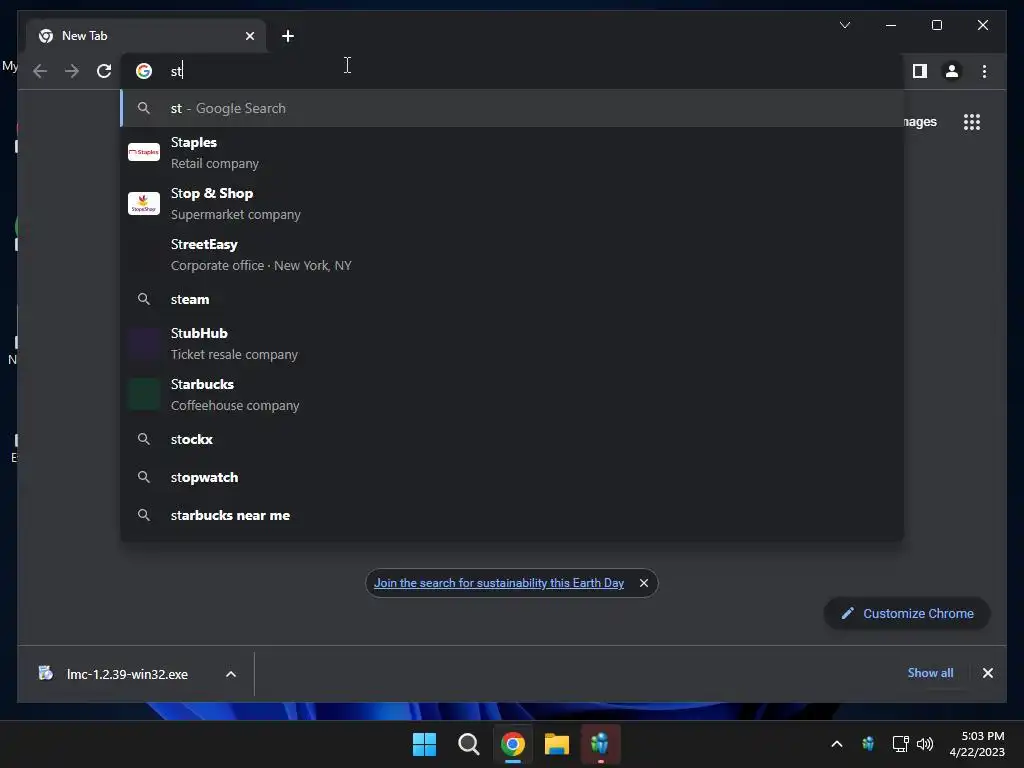
Task: Click the Staples logo thumbnail
Action: coord(144,152)
